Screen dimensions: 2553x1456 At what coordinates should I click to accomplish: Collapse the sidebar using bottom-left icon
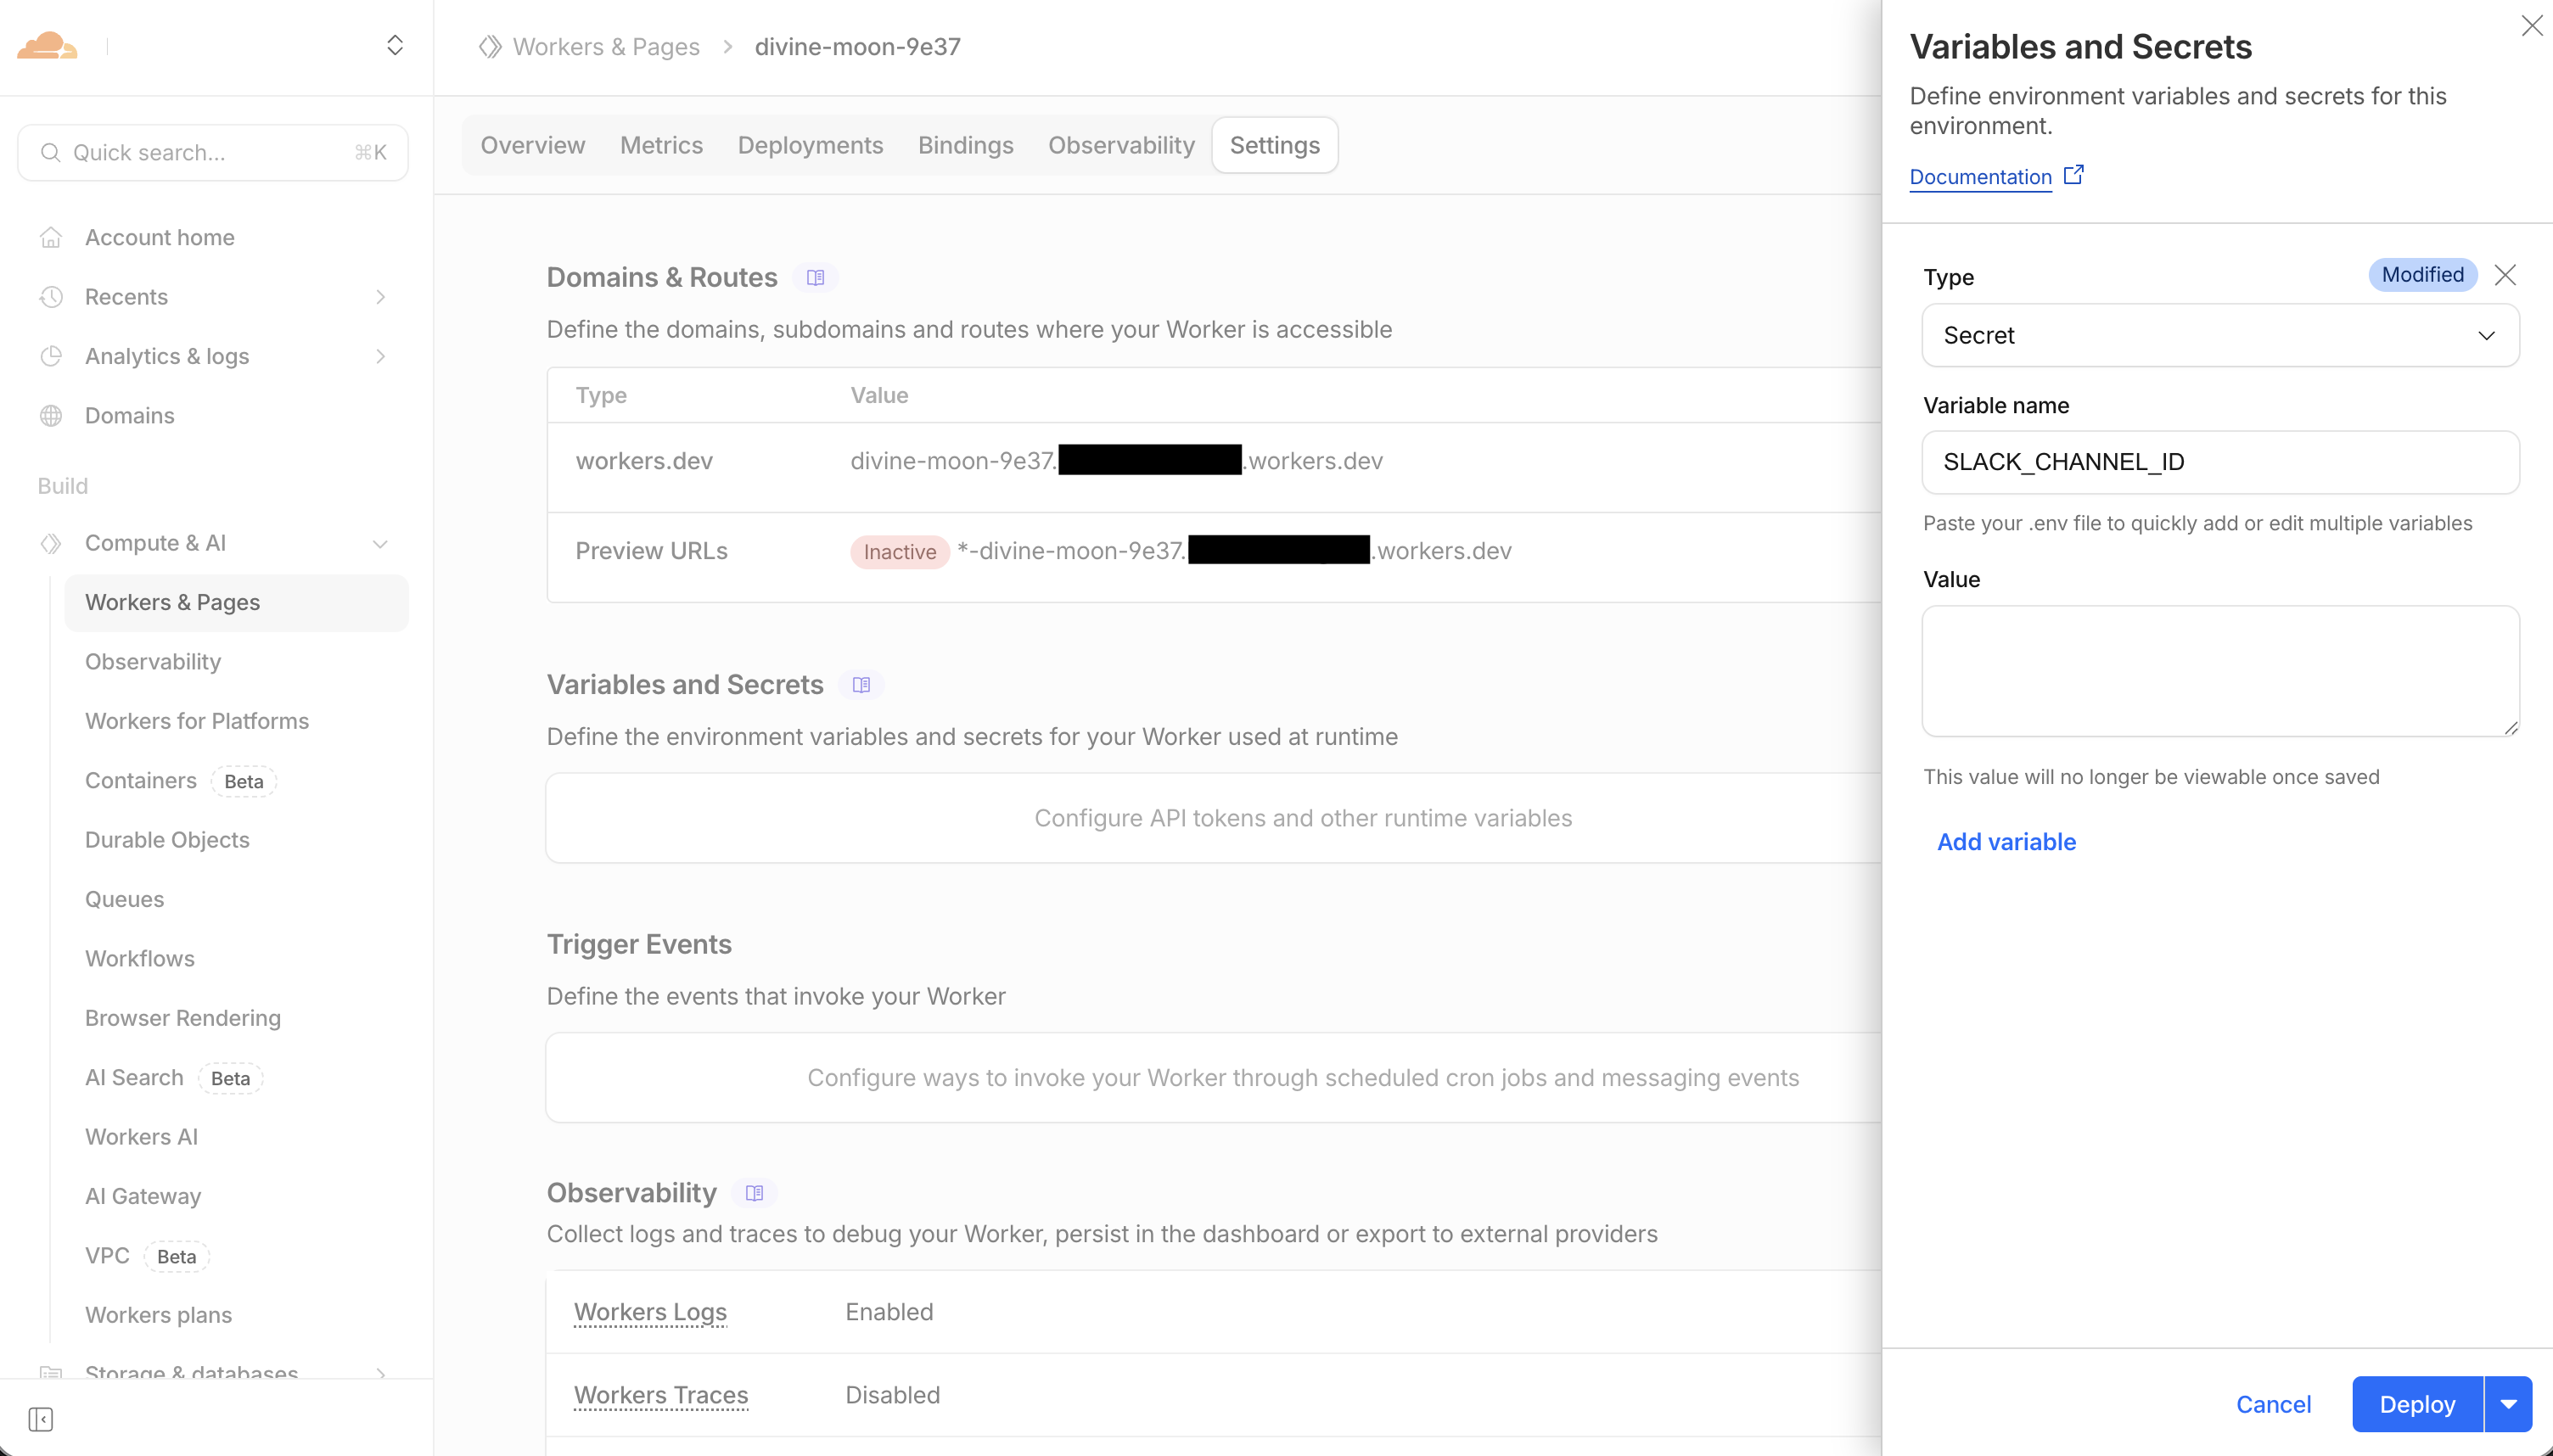point(42,1419)
